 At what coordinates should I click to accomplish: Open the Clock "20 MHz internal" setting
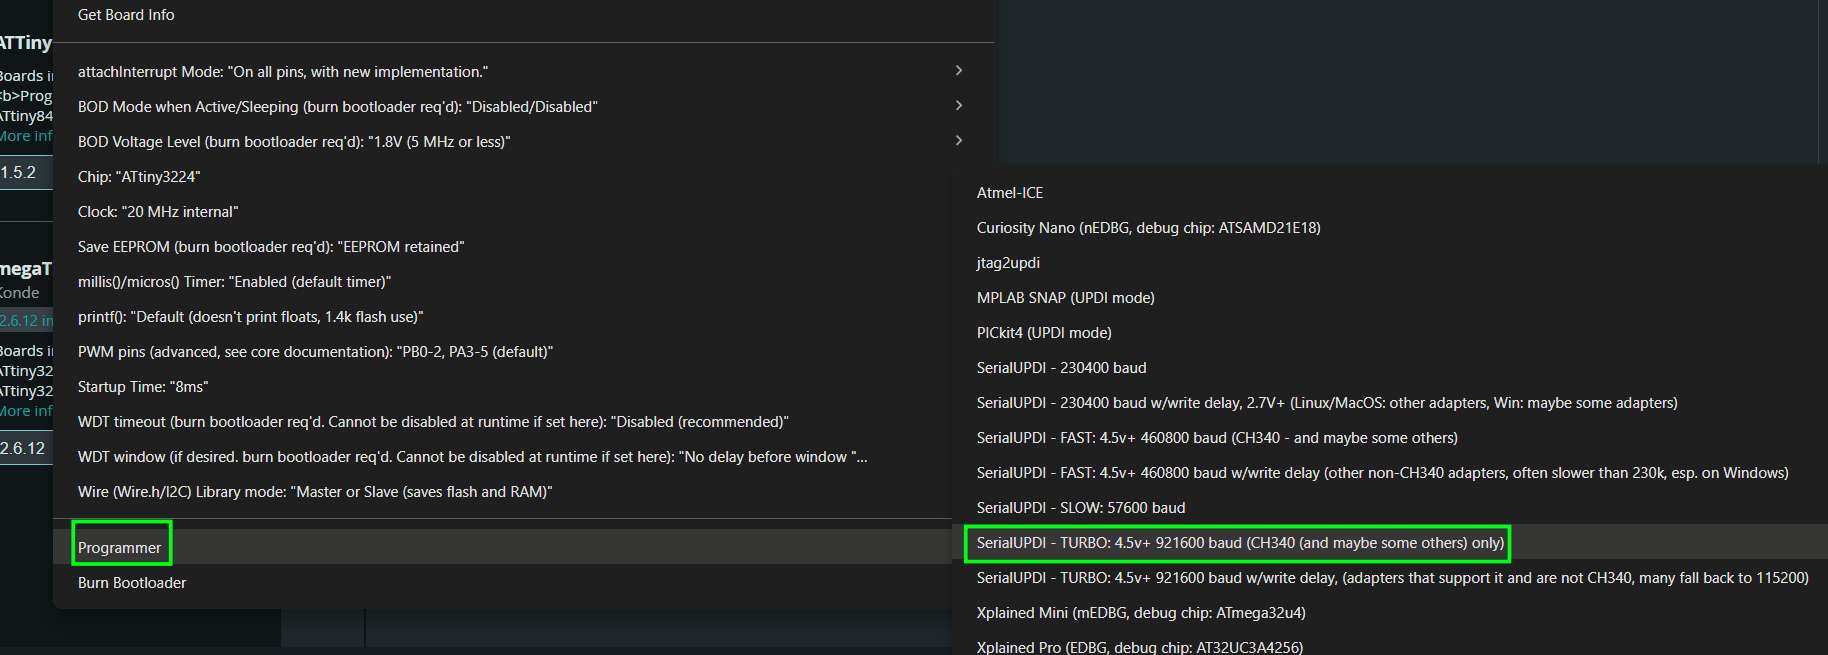pos(158,212)
